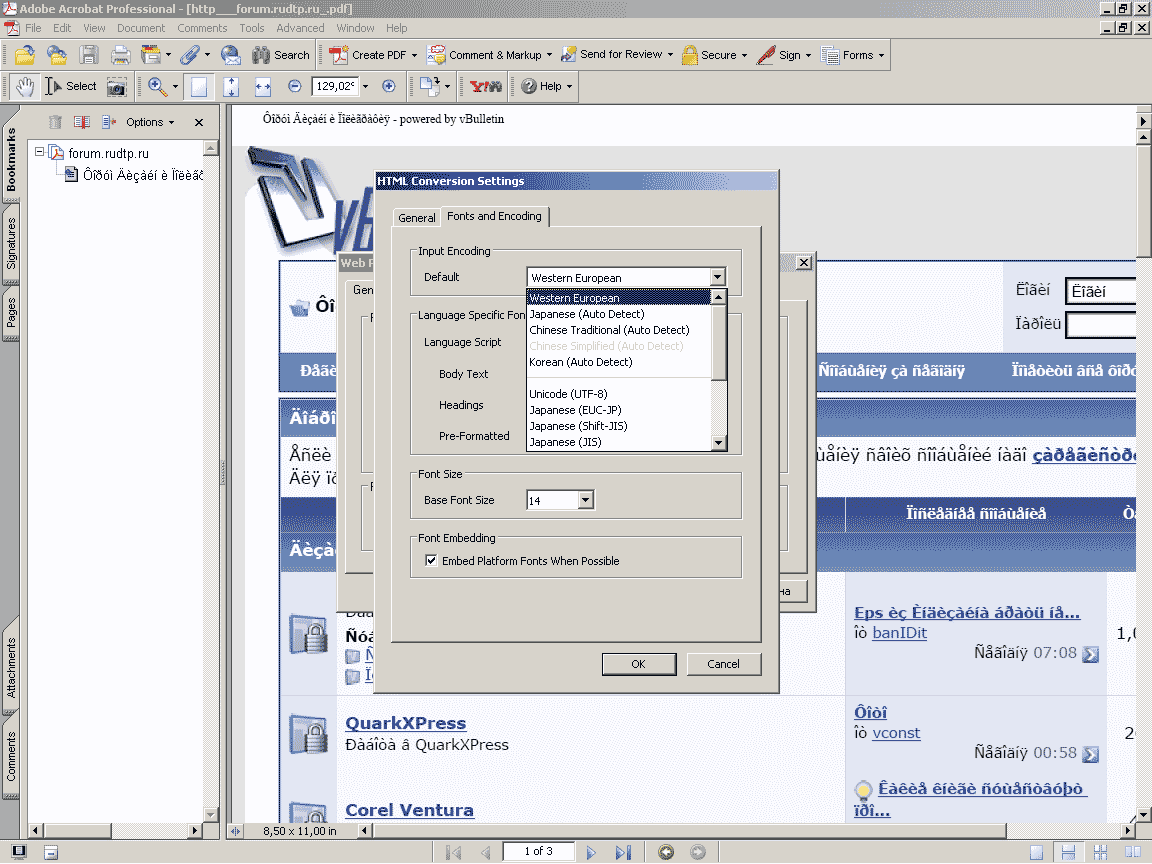This screenshot has height=864, width=1152.
Task: Delete bookmark using trash icon
Action: coord(55,122)
